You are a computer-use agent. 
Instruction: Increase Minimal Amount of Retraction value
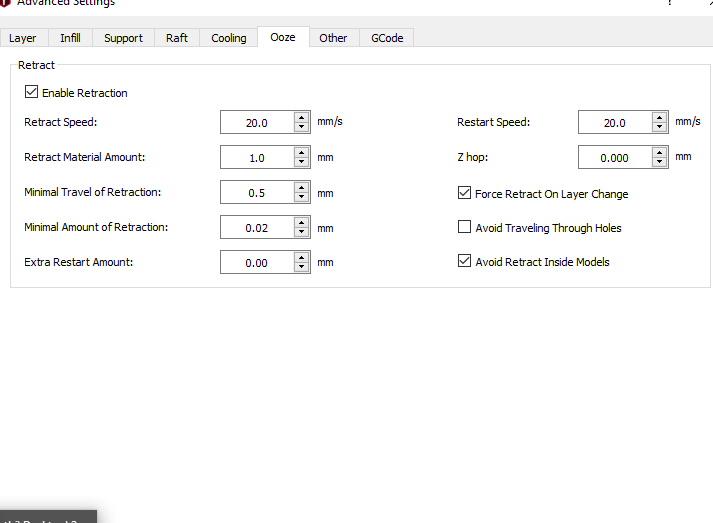coord(301,222)
